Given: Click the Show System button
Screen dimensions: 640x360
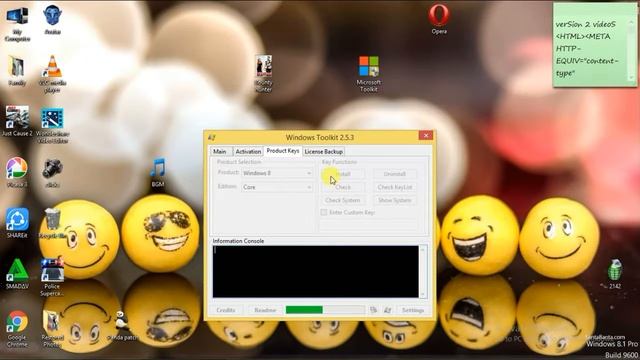Looking at the screenshot, I should tap(395, 200).
